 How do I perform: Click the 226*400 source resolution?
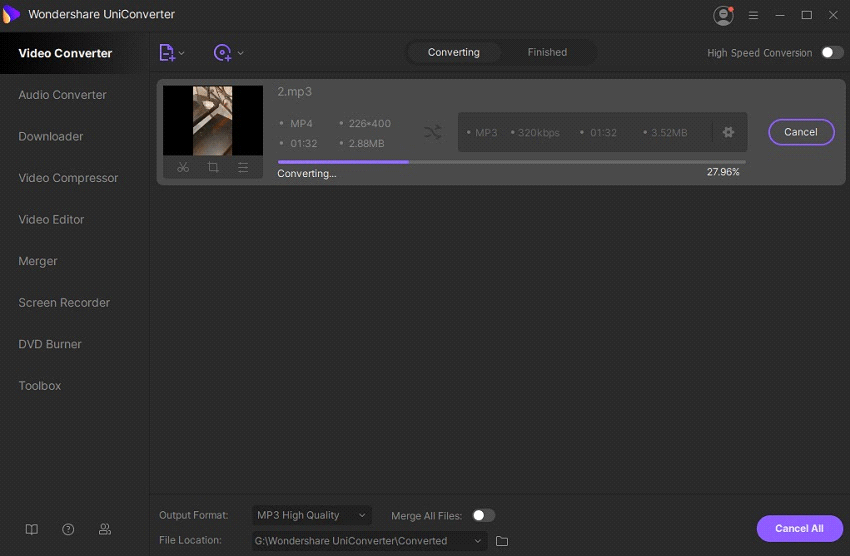click(370, 124)
